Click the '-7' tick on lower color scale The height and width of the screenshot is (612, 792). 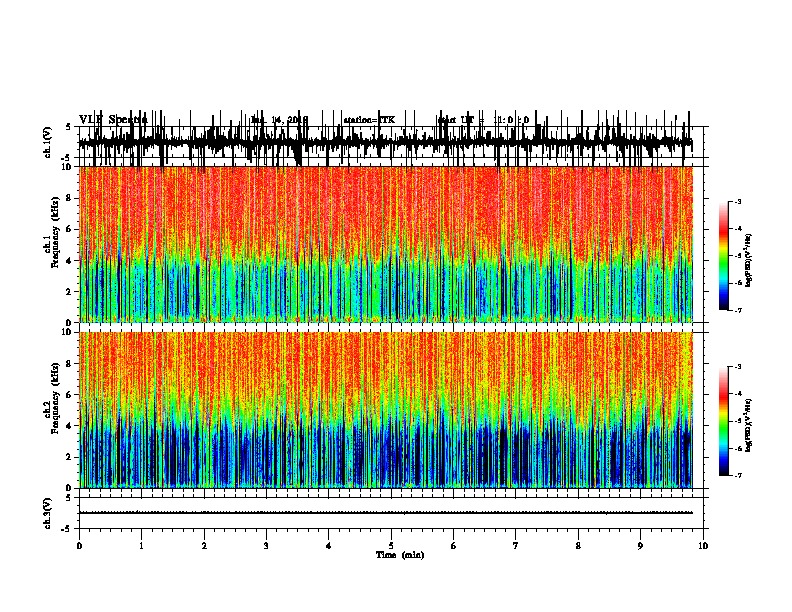(x=738, y=476)
